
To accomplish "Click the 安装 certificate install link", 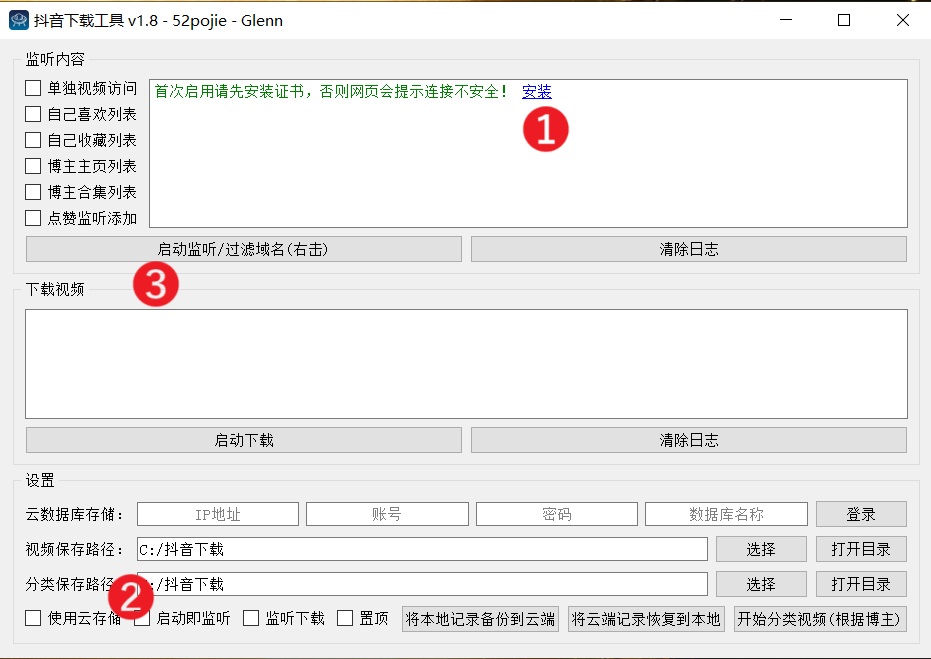I will (537, 91).
